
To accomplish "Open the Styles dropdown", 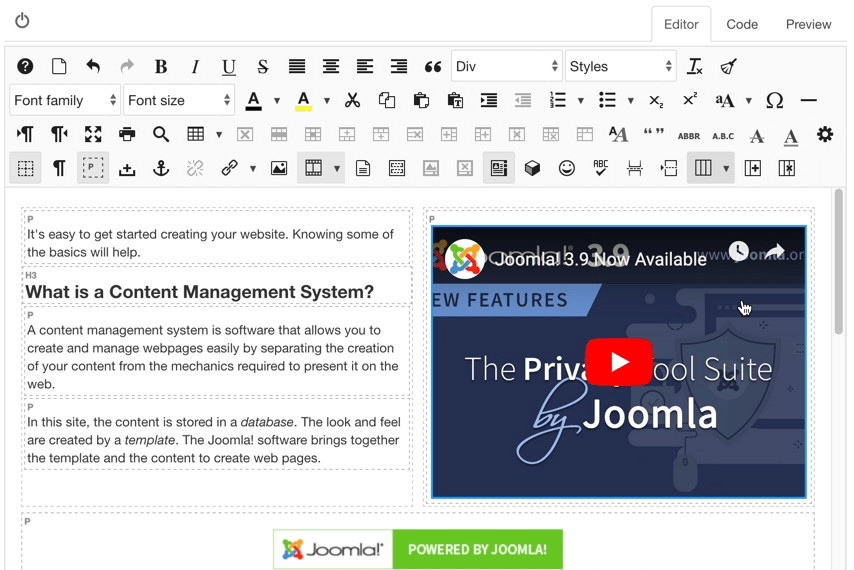I will 620,66.
